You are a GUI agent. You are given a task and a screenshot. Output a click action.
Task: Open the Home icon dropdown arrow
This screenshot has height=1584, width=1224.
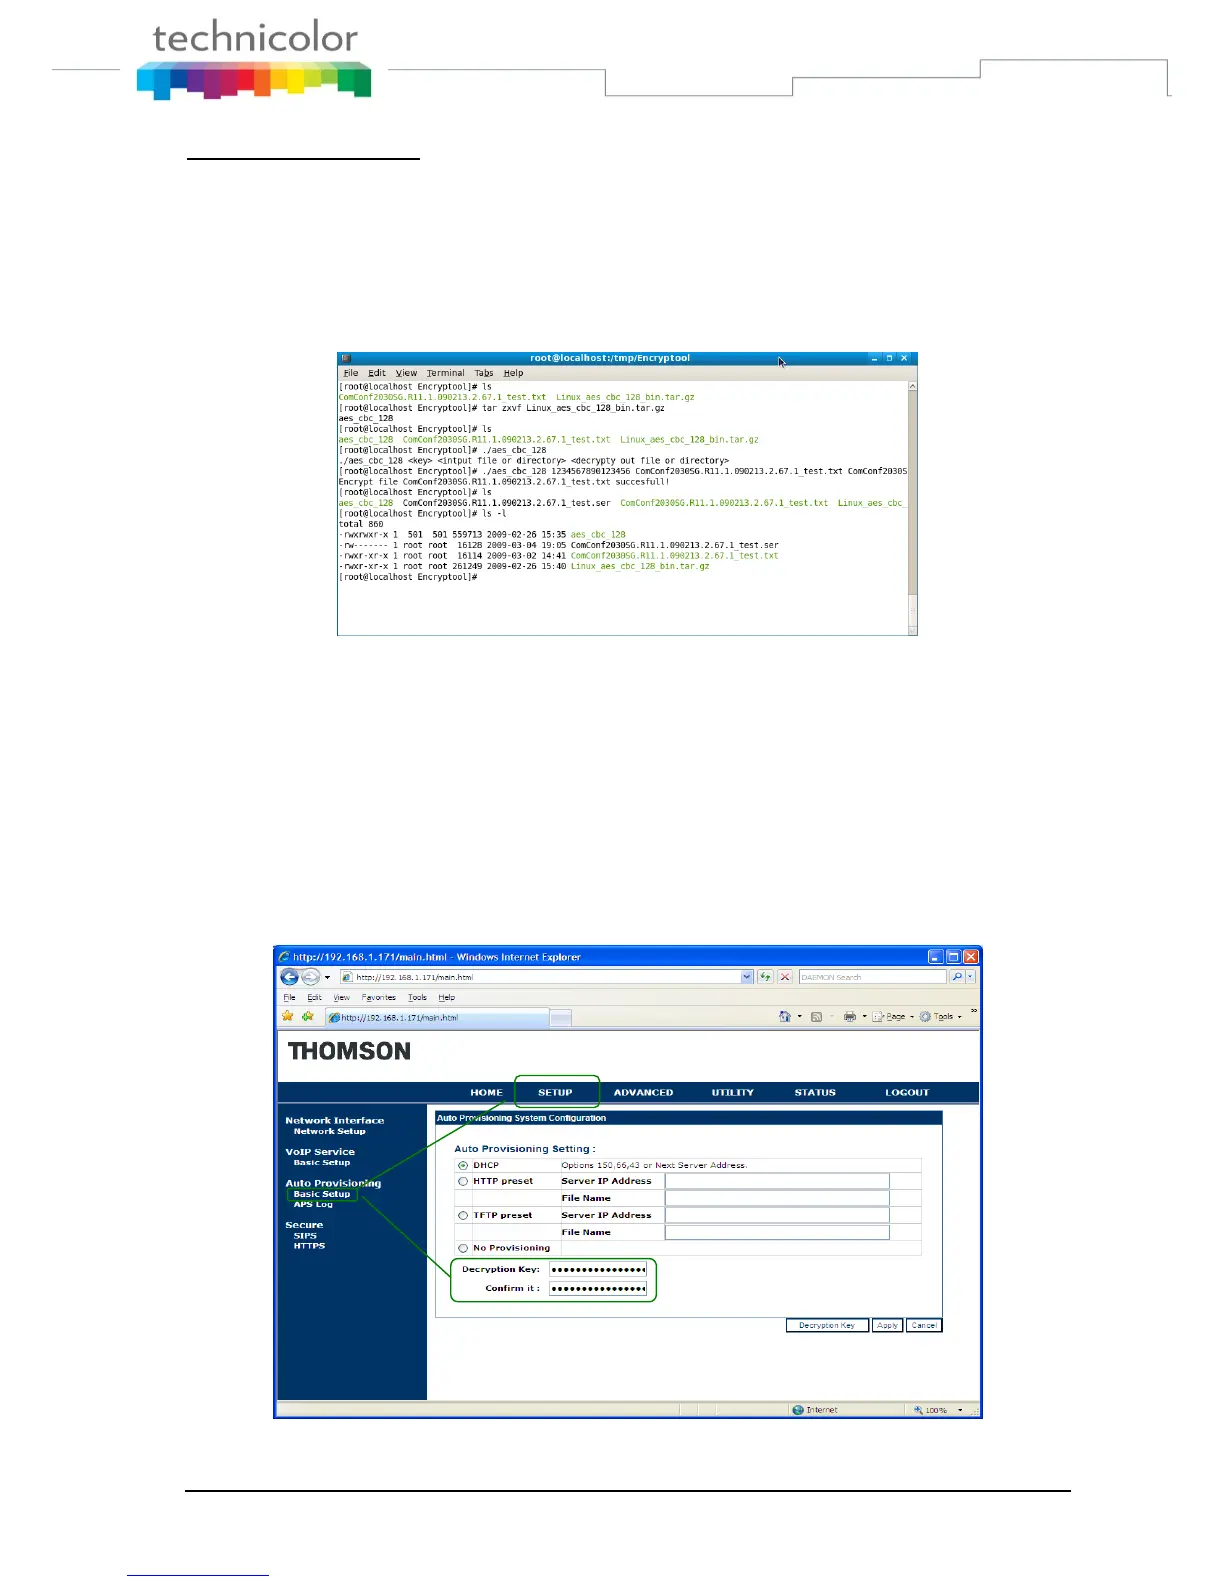pos(800,1017)
